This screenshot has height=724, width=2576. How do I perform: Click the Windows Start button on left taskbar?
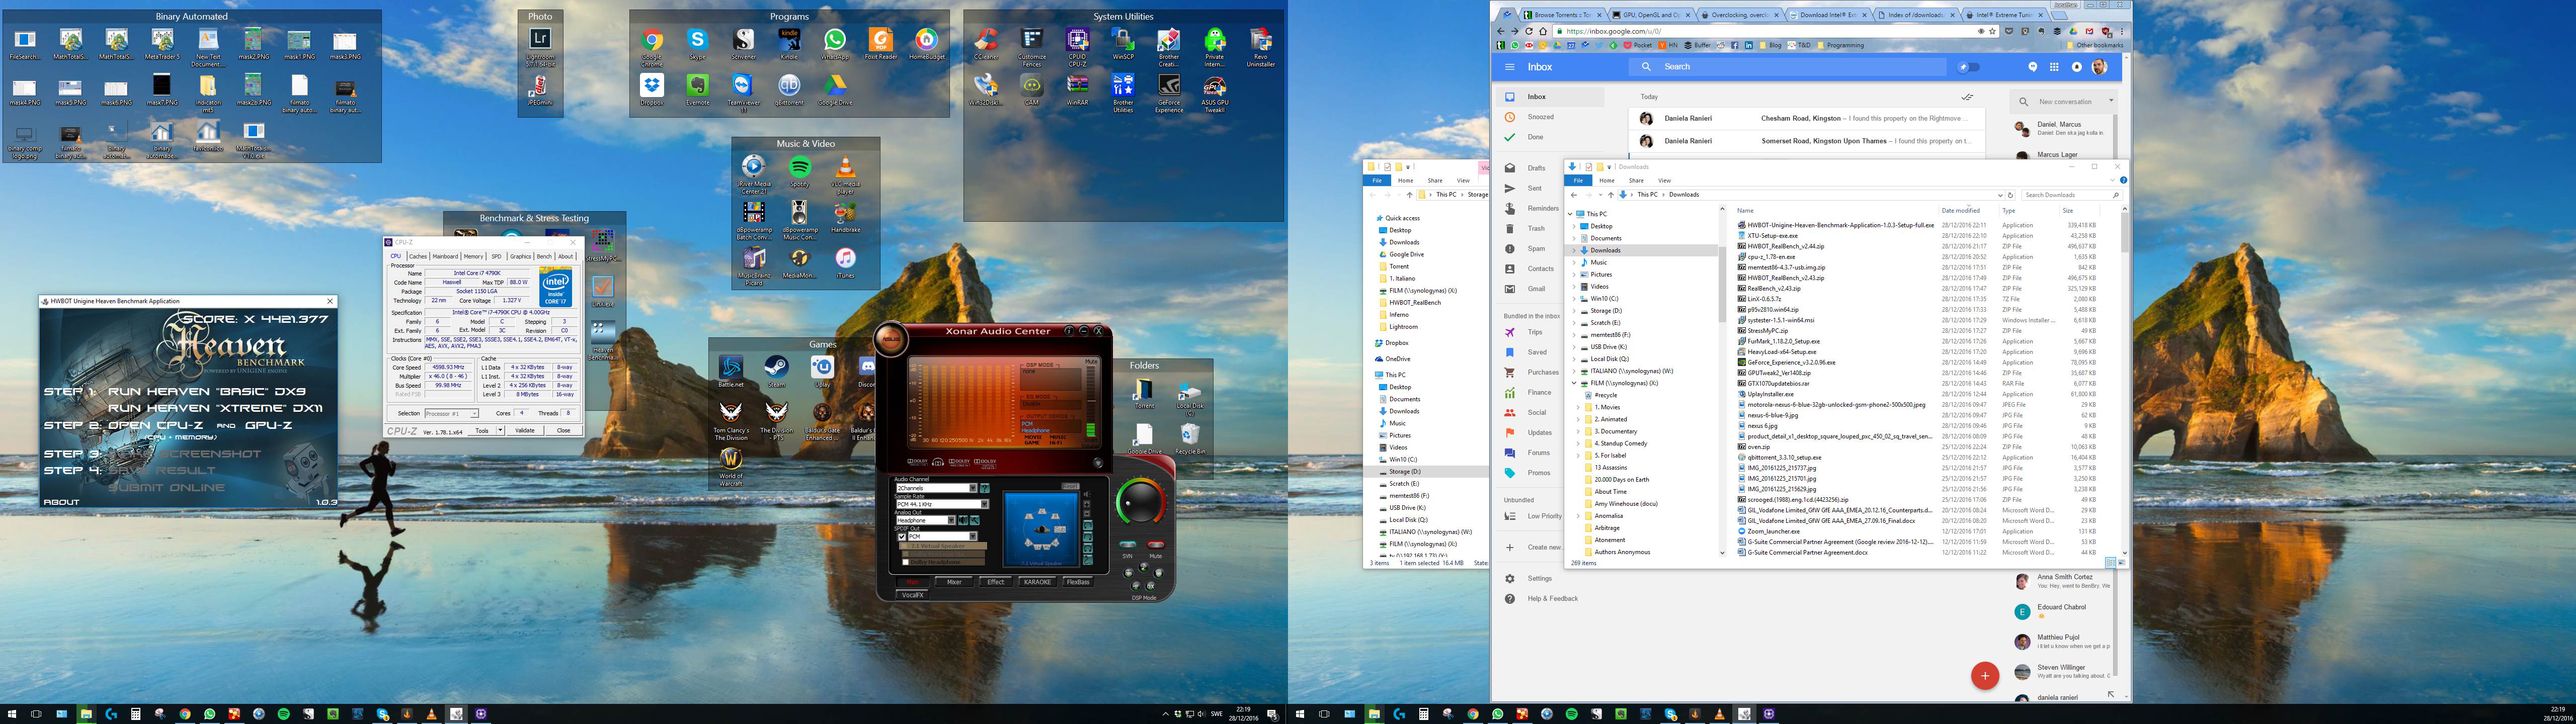(x=12, y=714)
